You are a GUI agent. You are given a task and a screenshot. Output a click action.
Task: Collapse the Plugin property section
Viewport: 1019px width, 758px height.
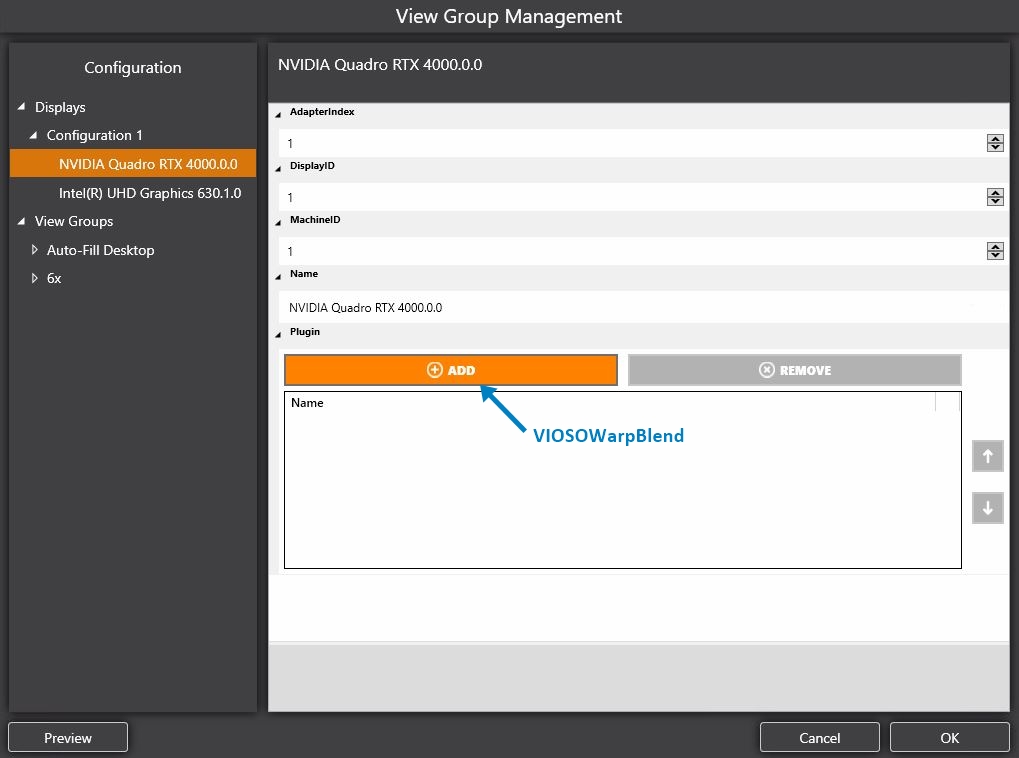coord(278,333)
